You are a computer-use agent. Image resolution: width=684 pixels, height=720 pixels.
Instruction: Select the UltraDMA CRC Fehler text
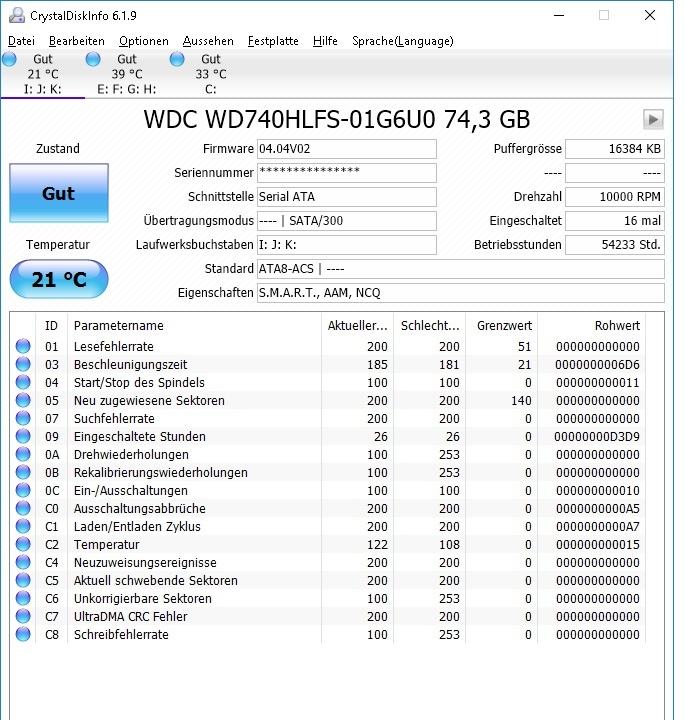pos(131,617)
